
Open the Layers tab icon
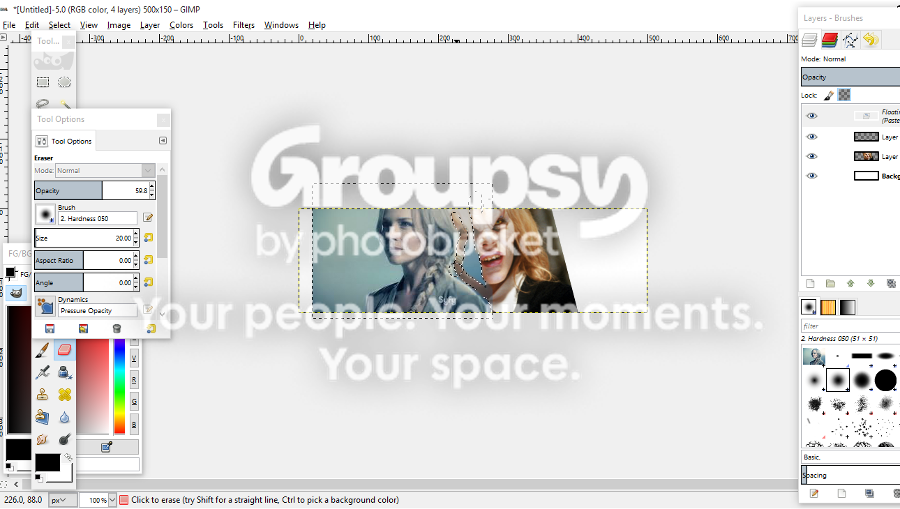click(x=809, y=40)
